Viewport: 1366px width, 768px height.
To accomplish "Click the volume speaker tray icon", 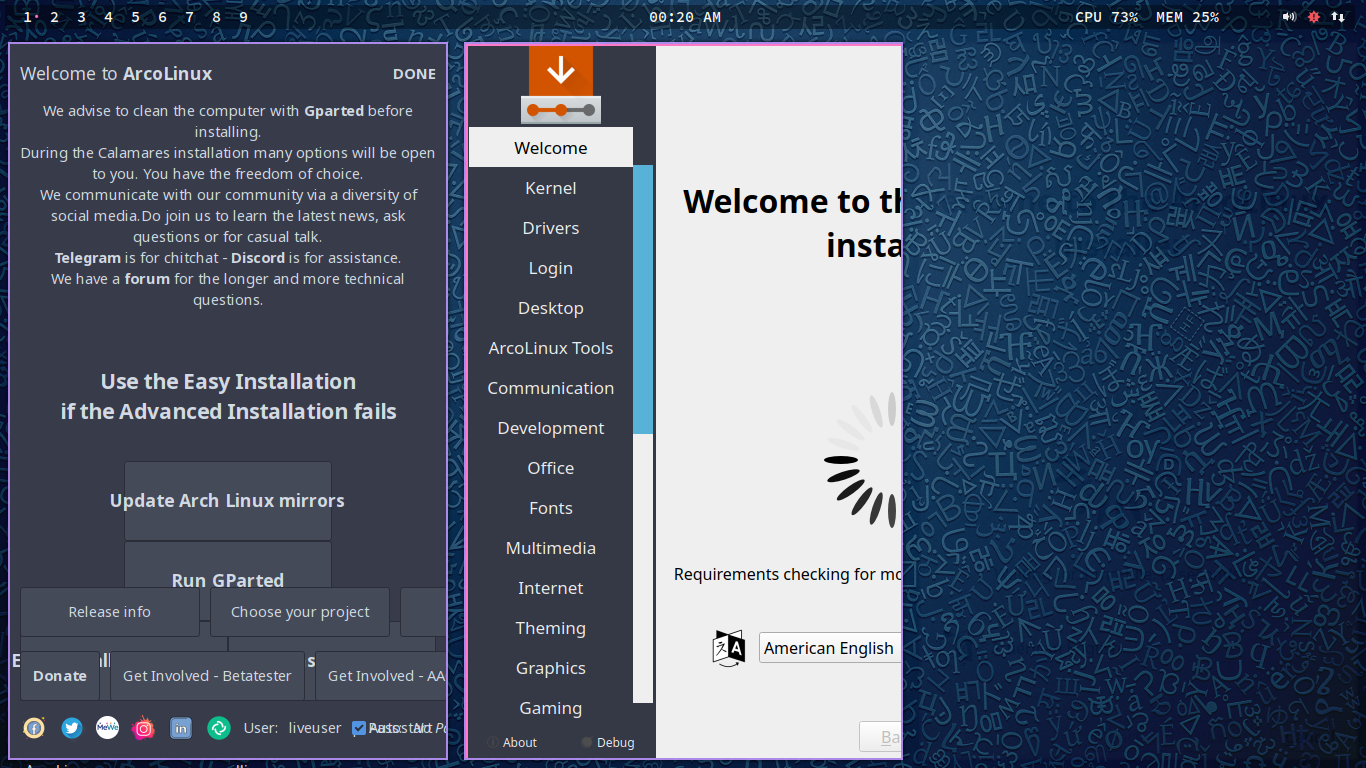I will [x=1289, y=17].
